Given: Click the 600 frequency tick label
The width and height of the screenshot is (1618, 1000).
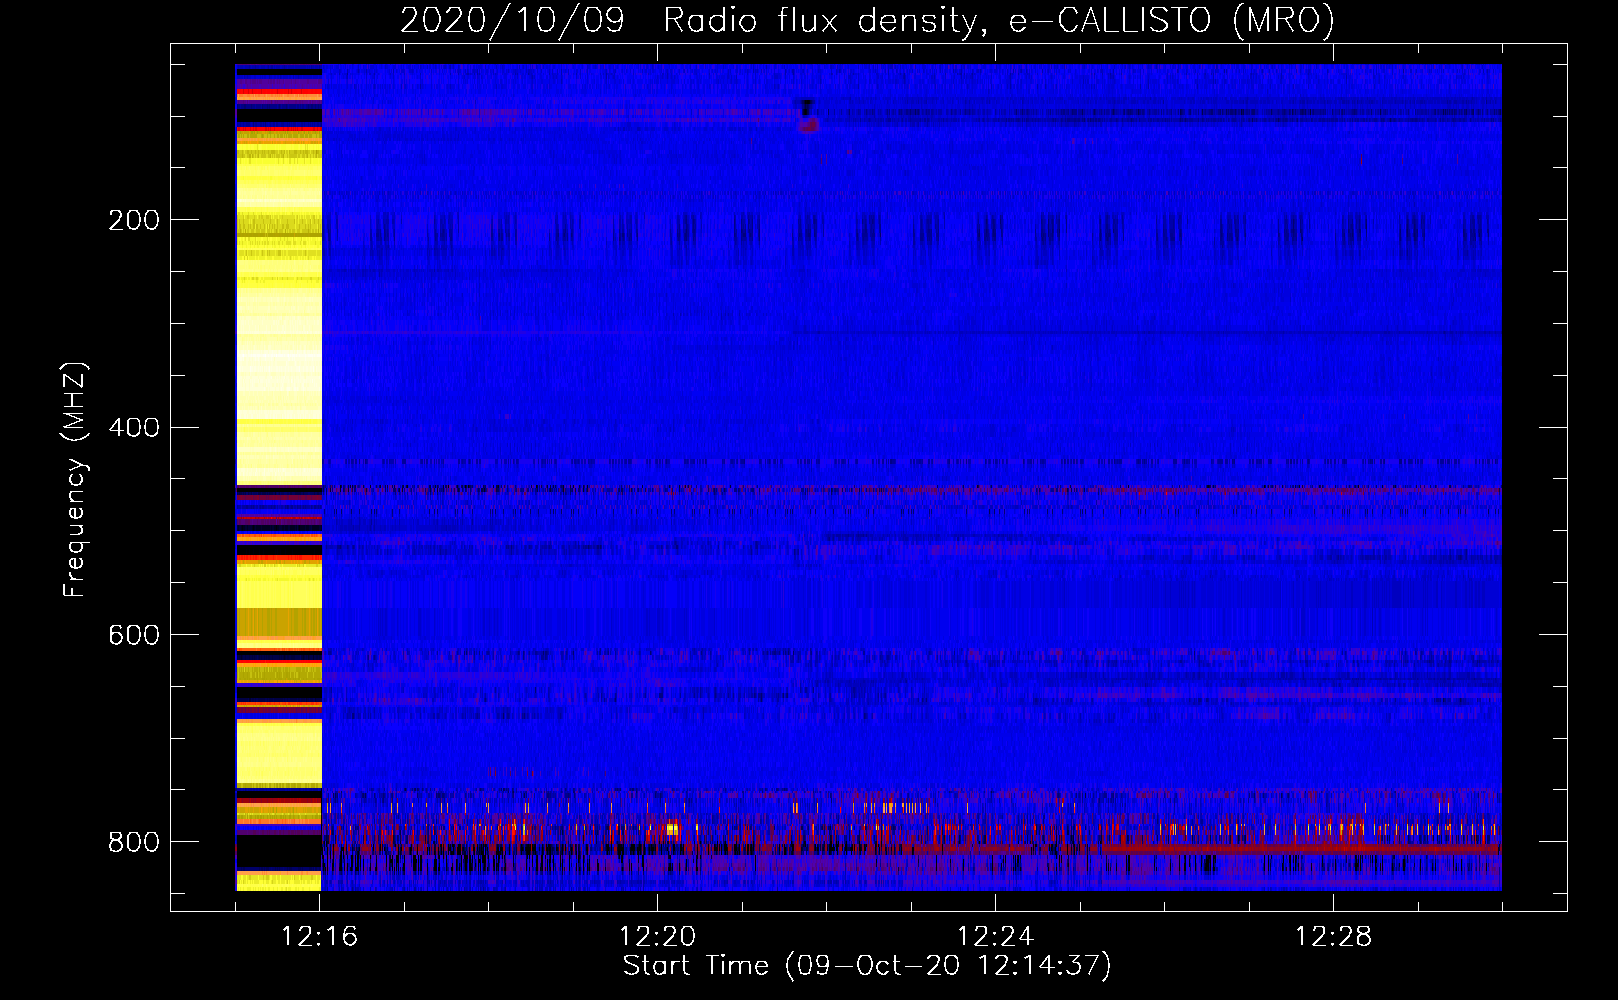Looking at the screenshot, I should 134,635.
